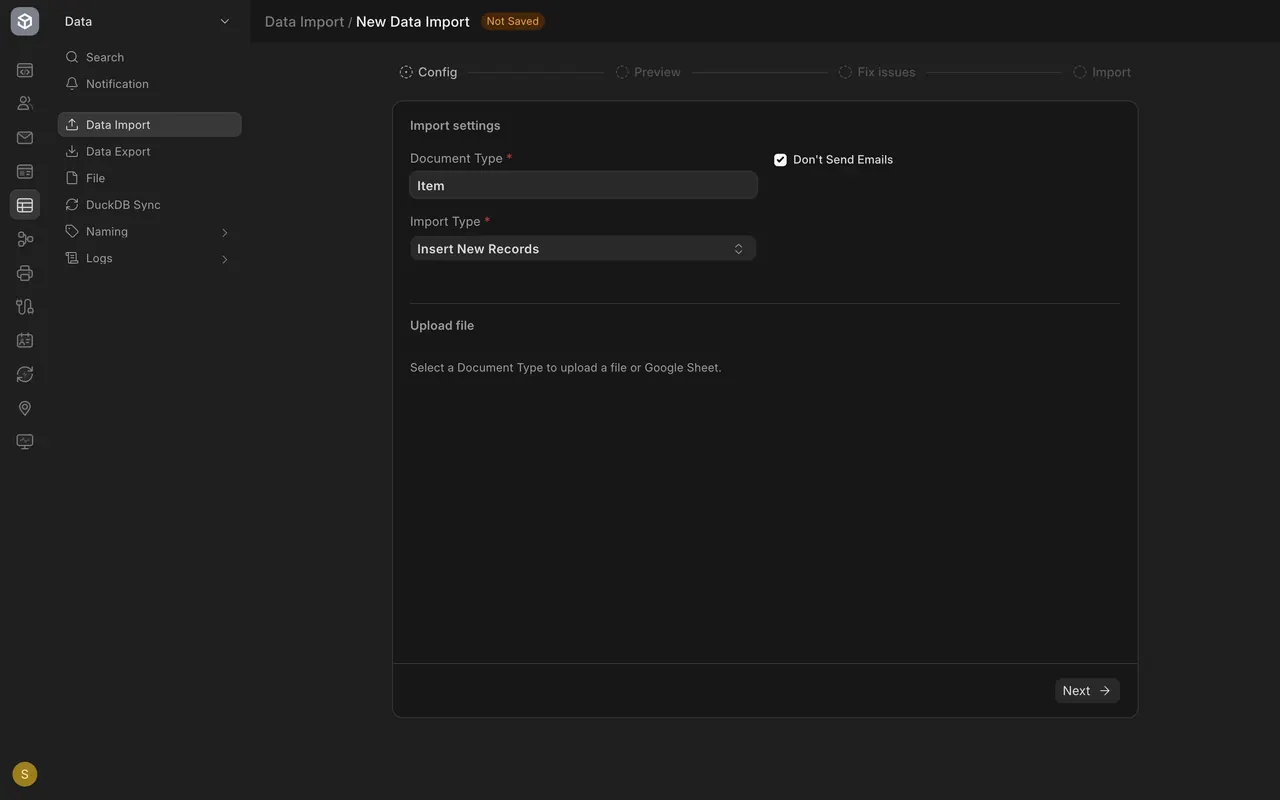Open the Data workspace dropdown chevron

point(225,21)
